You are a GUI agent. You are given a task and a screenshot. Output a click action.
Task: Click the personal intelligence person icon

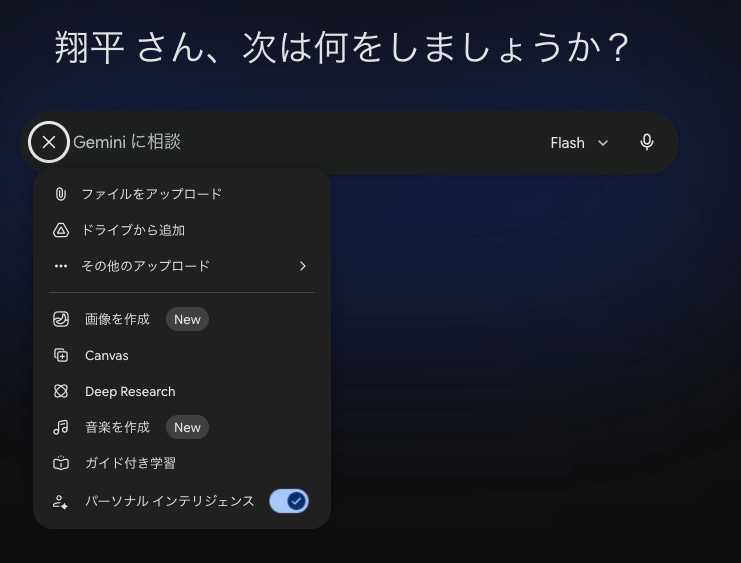60,502
